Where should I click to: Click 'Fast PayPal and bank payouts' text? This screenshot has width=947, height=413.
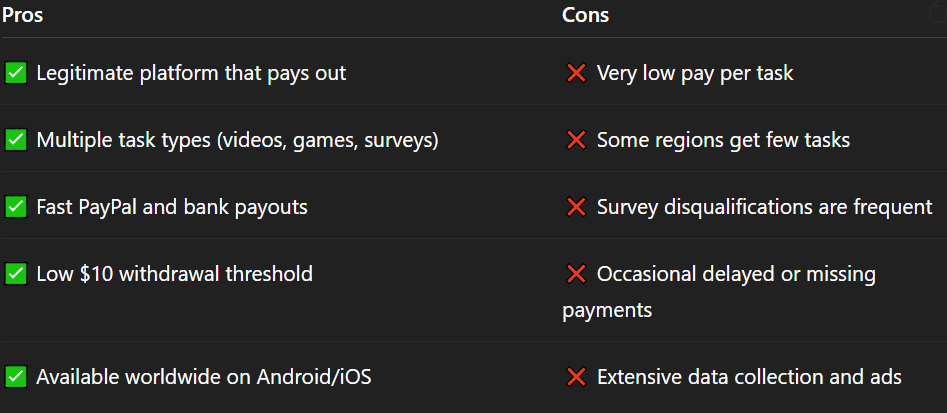(172, 208)
